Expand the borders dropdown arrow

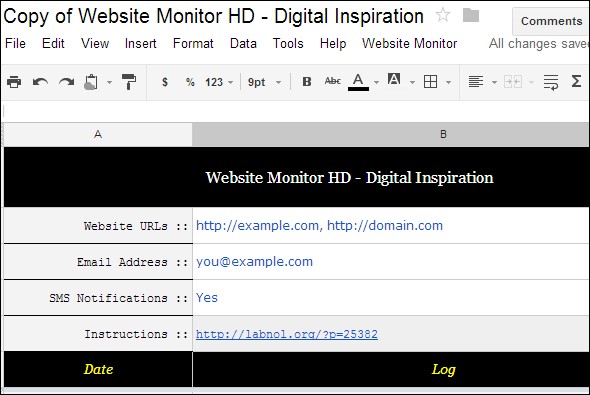448,82
